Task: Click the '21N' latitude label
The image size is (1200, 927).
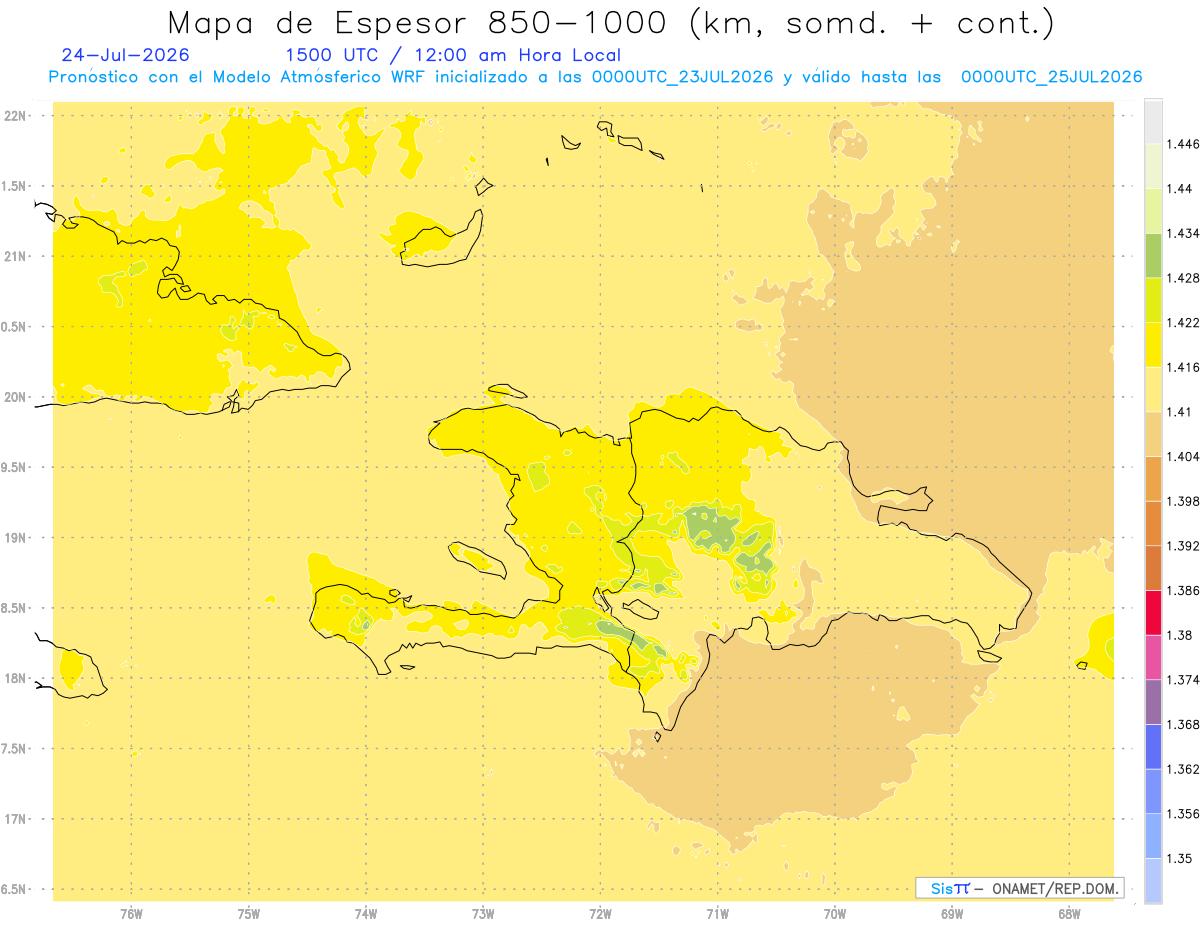Action: pos(17,257)
